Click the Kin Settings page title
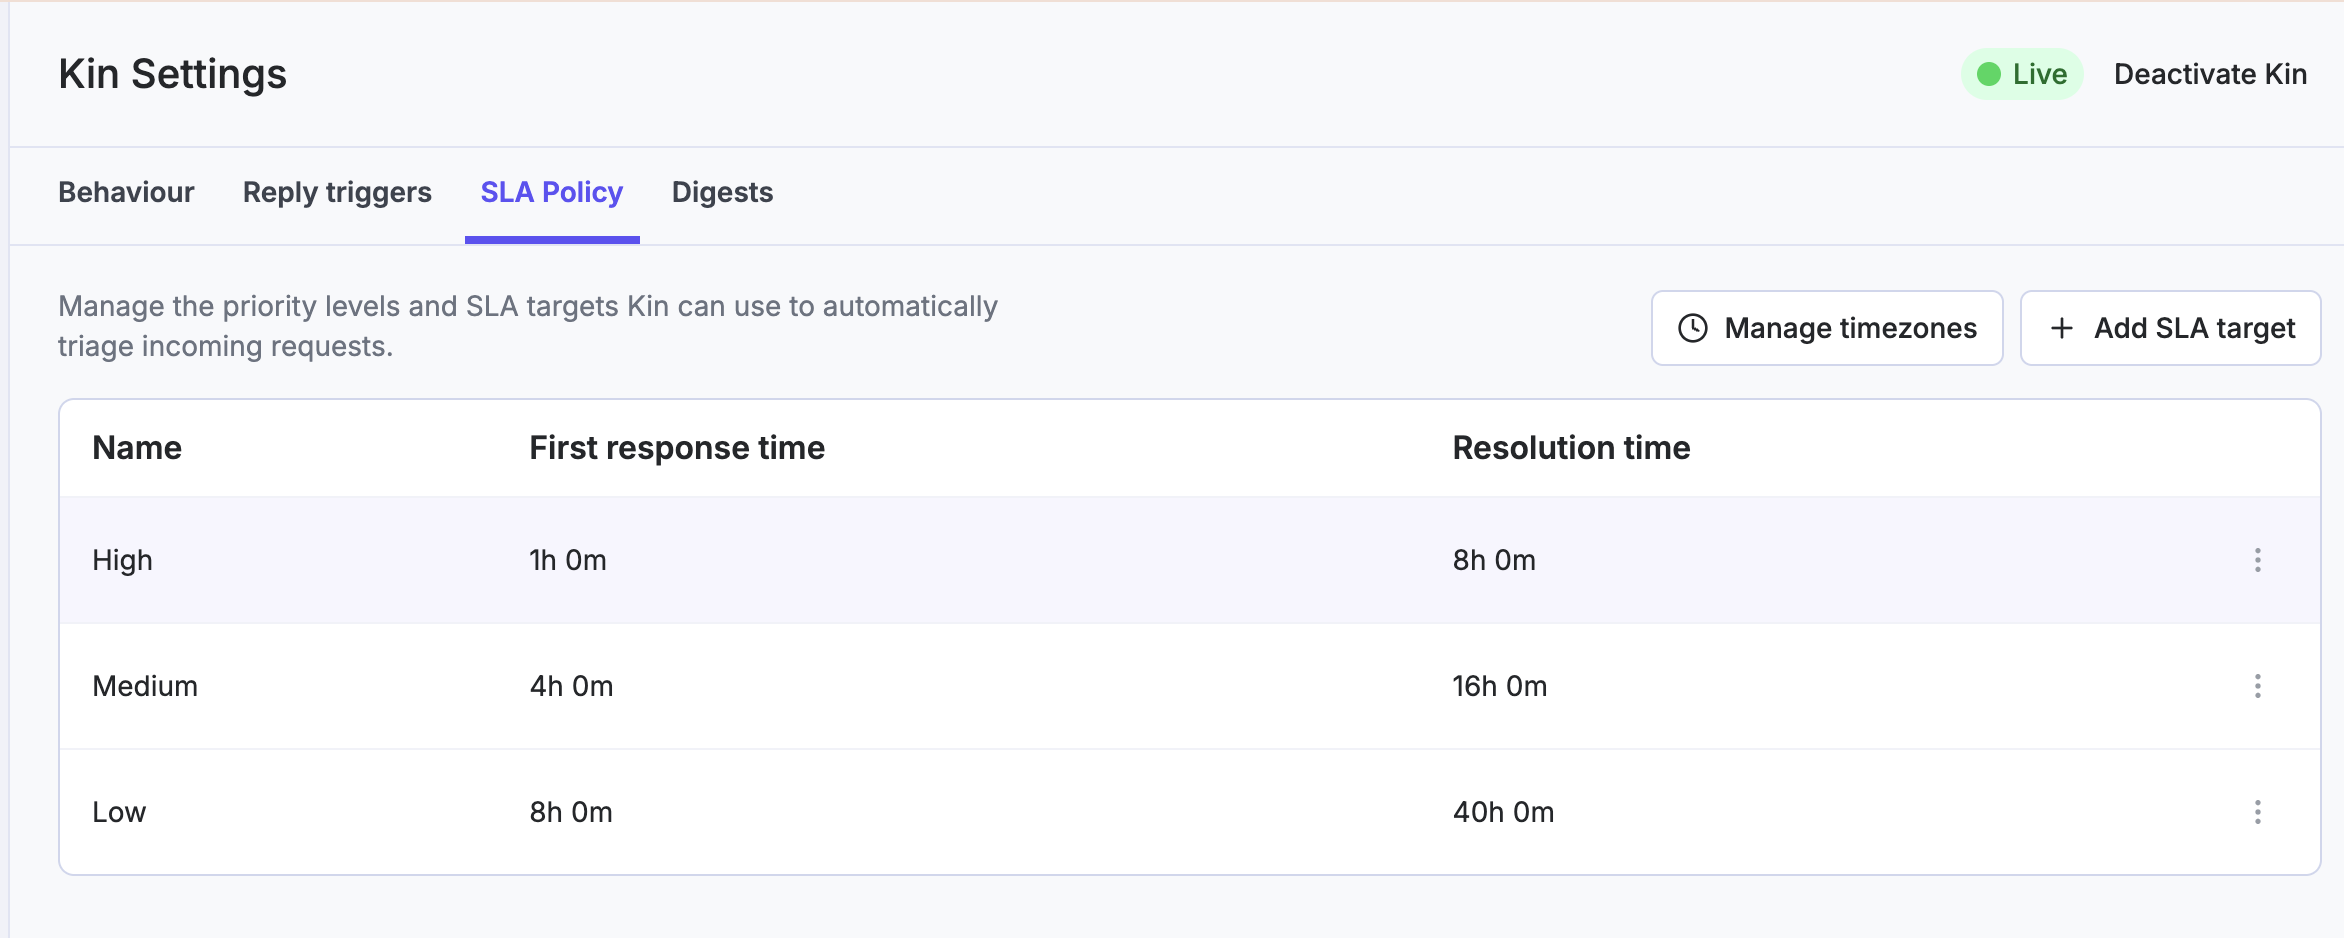2344x938 pixels. (172, 74)
